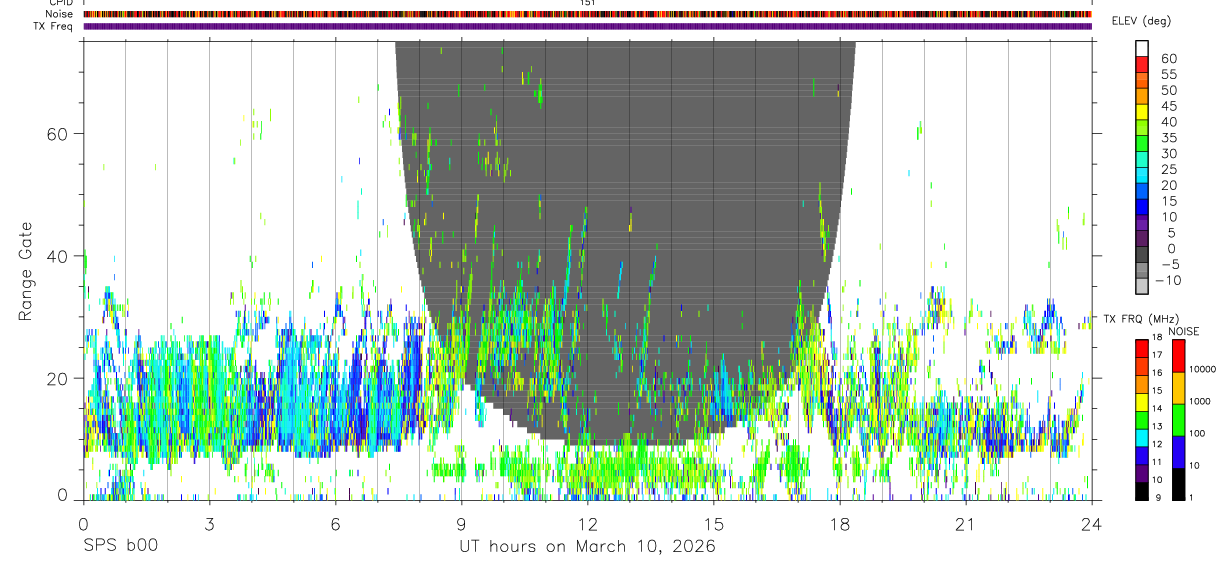Click x-axis tick label '12' on time axis
Viewport: 1228px width, 567px height.
(588, 523)
